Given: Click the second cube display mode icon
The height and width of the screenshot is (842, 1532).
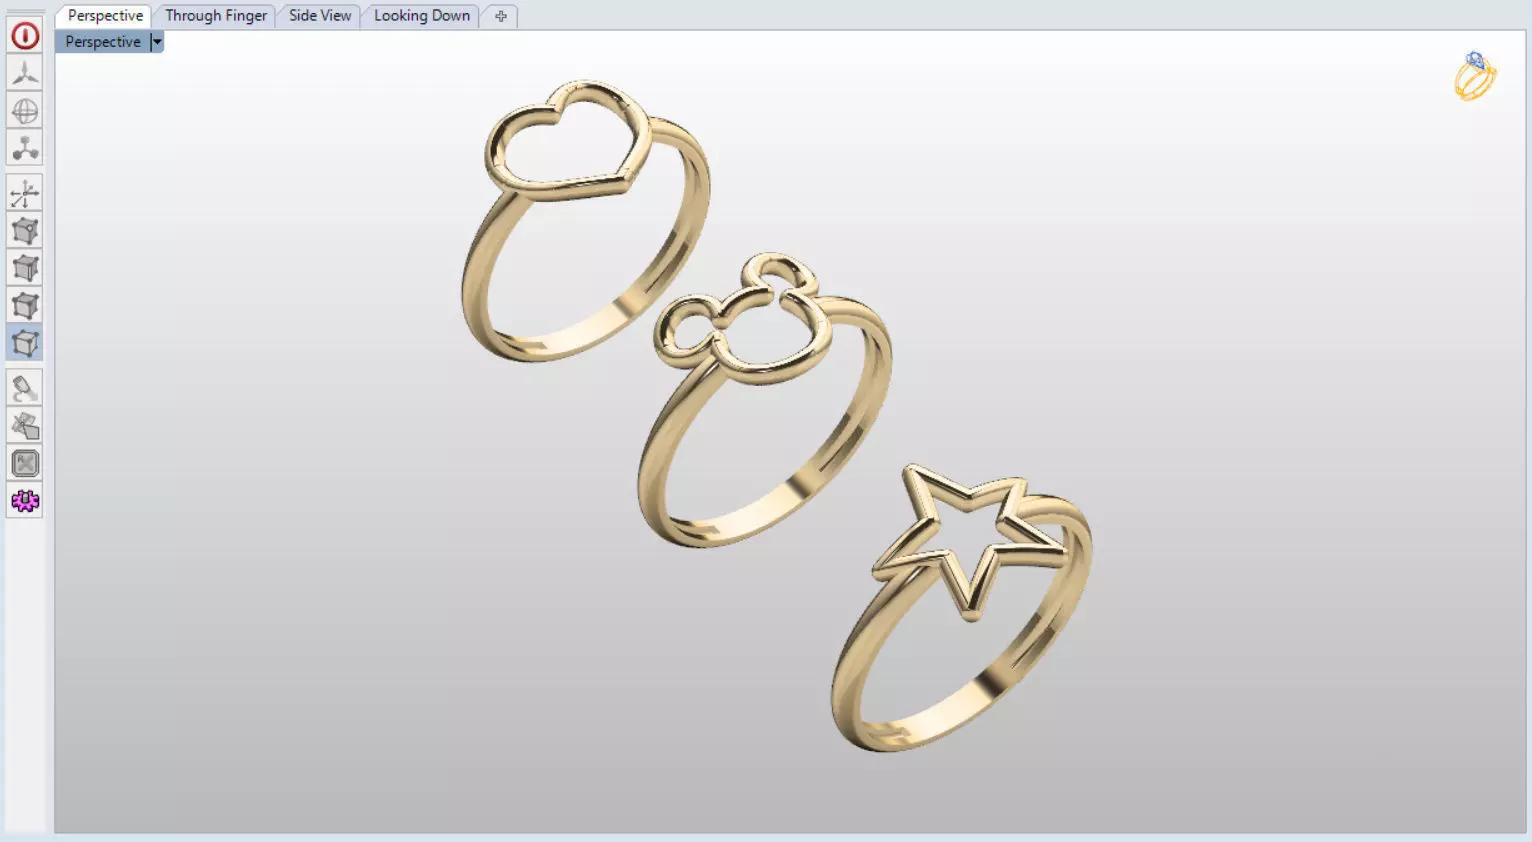Looking at the screenshot, I should tap(25, 268).
